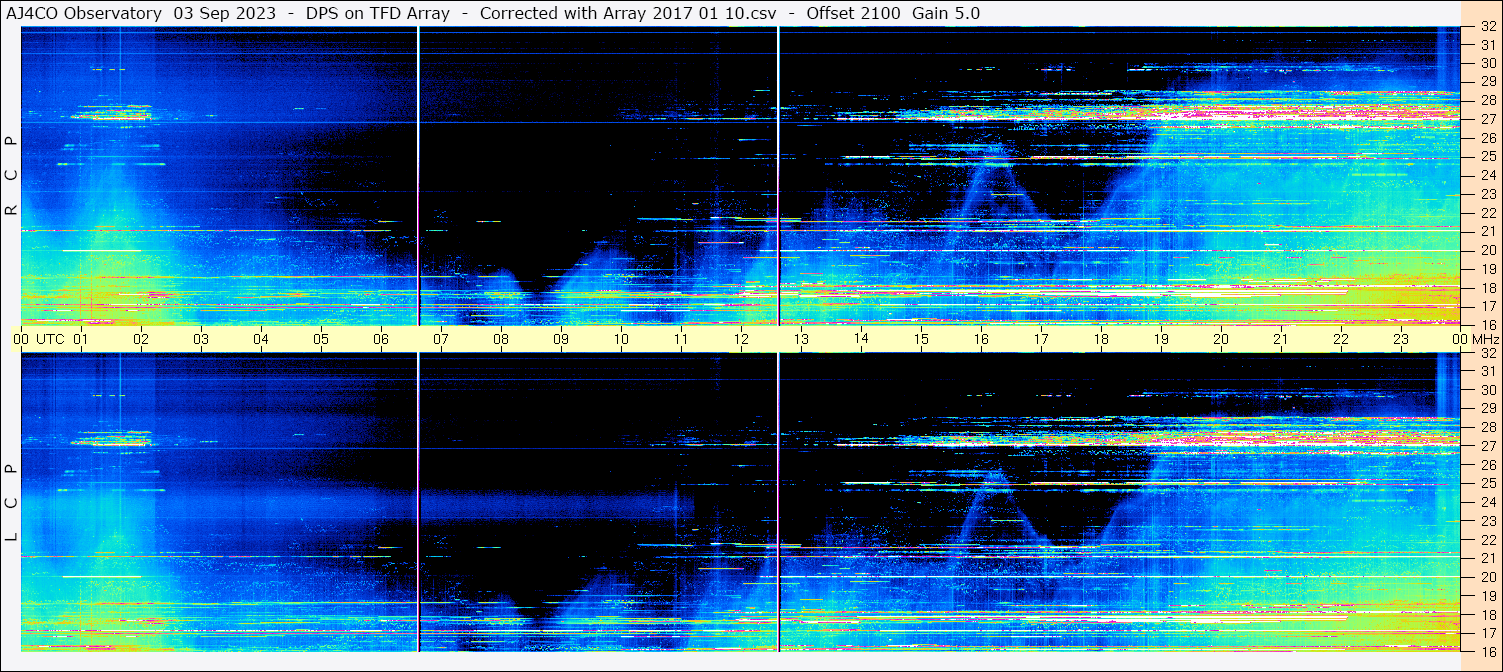Click the 06 hour label on time axis
The image size is (1503, 672).
(381, 339)
